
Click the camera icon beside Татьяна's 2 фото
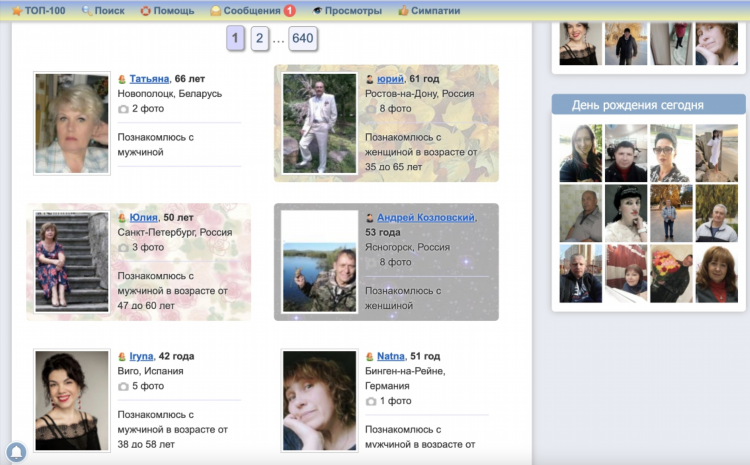[123, 109]
